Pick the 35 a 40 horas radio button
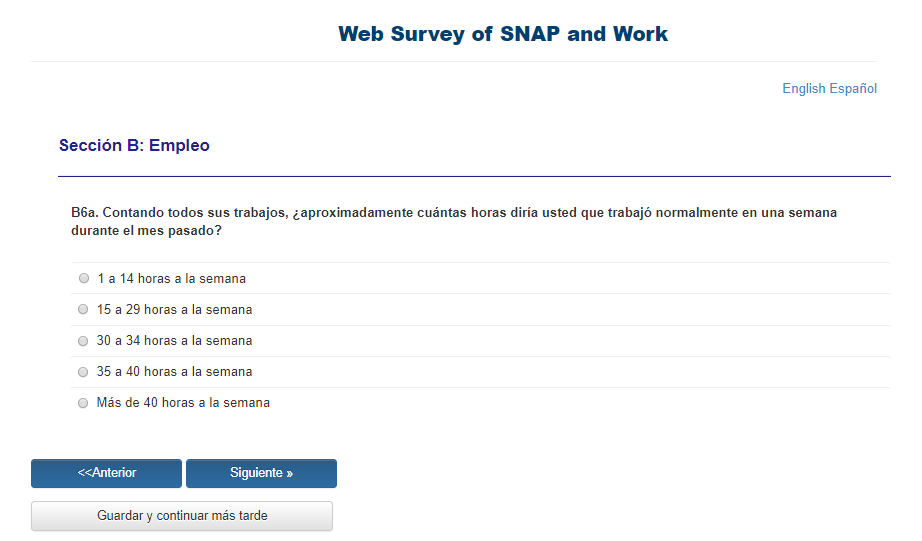 click(84, 372)
